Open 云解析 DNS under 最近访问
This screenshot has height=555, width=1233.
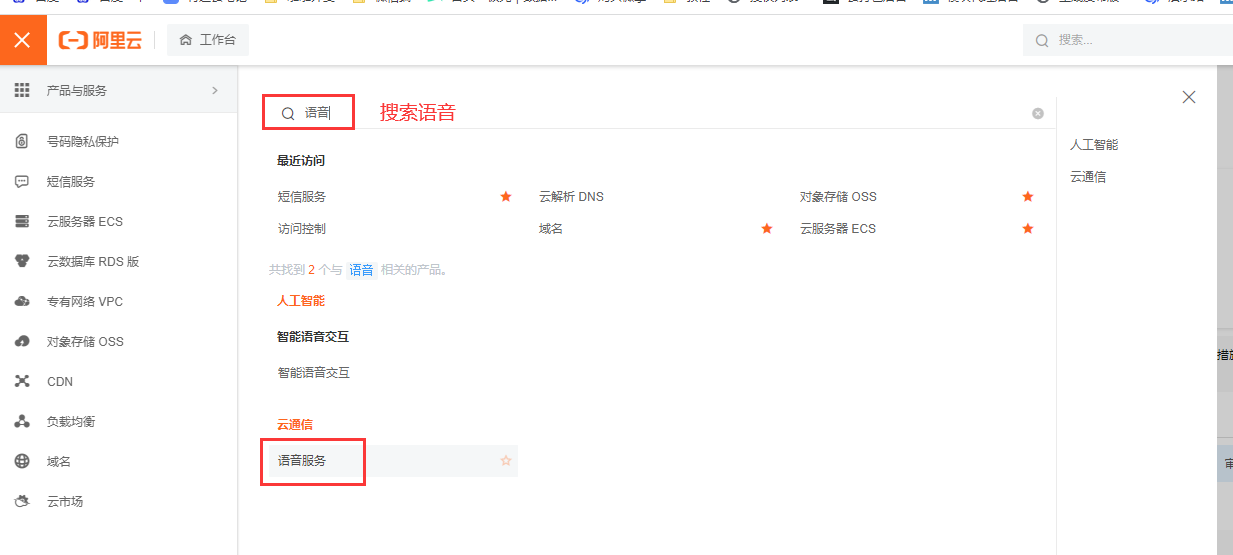click(571, 197)
